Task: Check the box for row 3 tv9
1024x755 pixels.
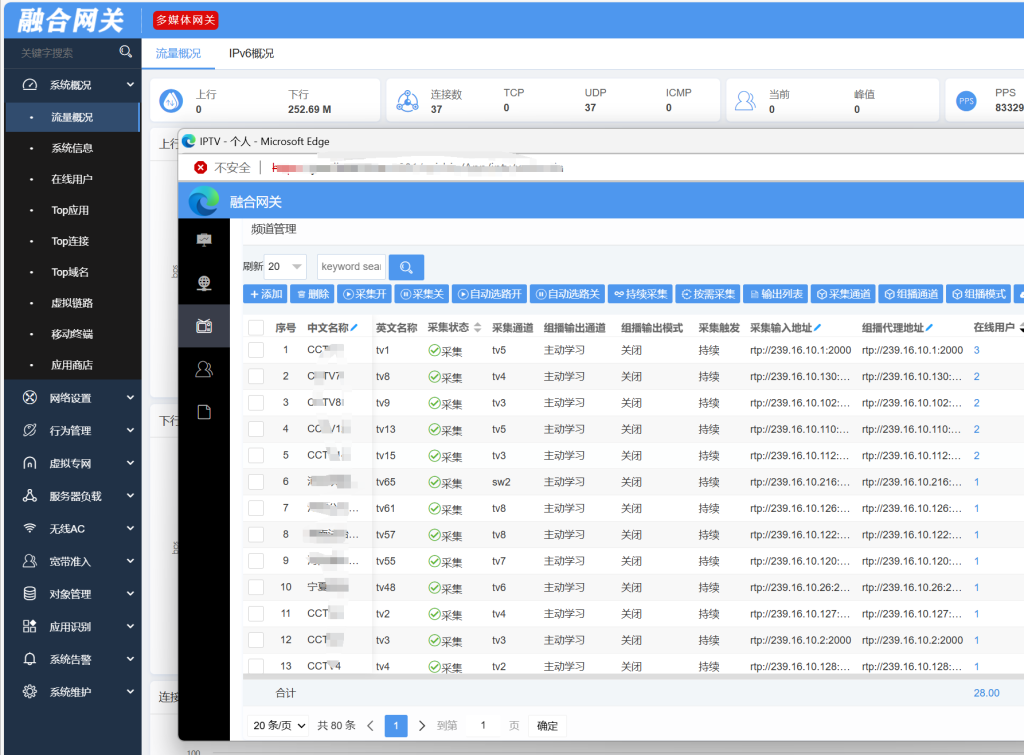Action: (256, 403)
